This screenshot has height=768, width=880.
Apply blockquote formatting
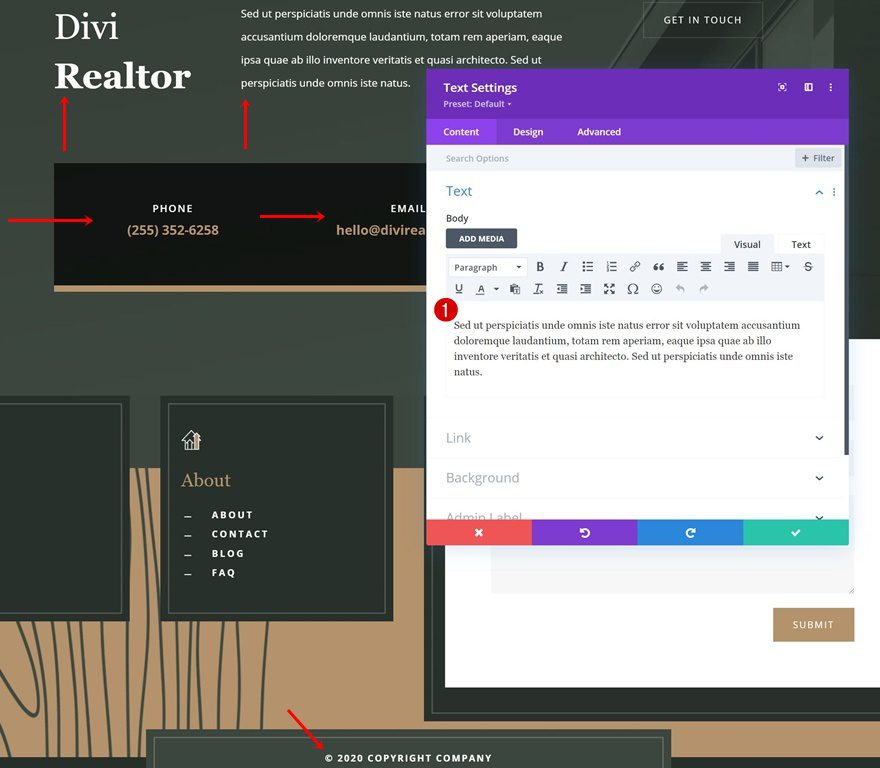click(657, 266)
